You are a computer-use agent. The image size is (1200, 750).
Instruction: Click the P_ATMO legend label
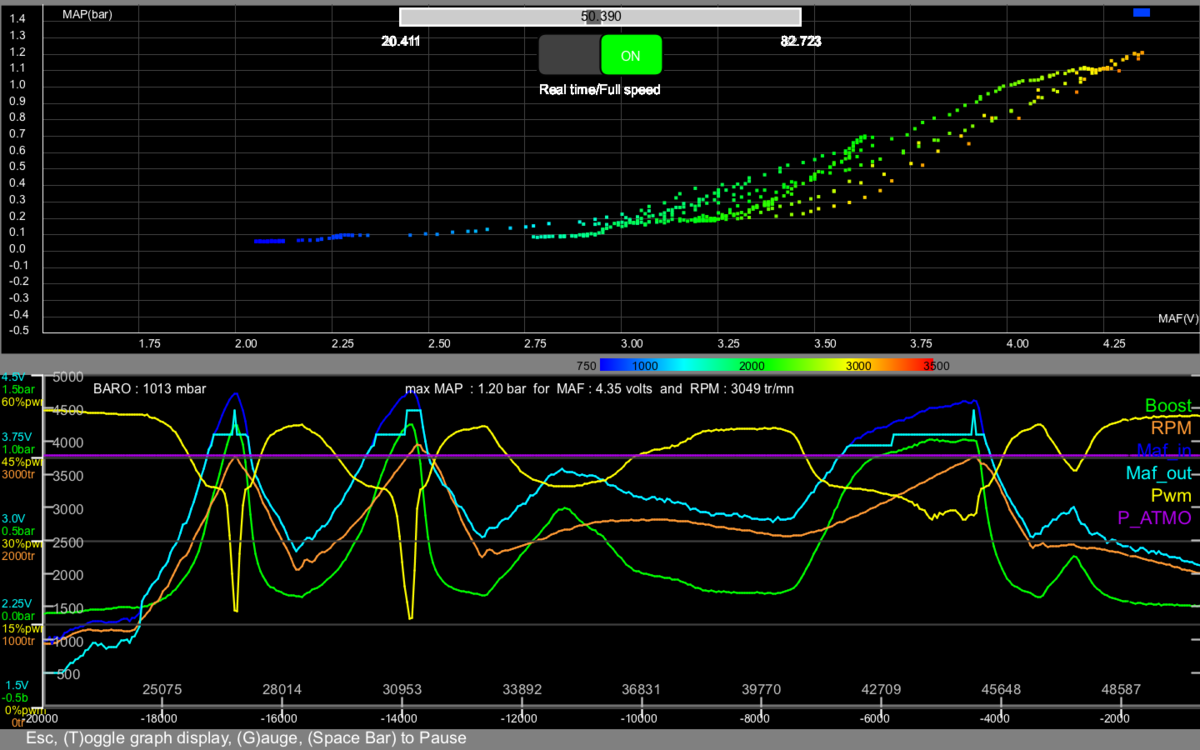point(1157,518)
